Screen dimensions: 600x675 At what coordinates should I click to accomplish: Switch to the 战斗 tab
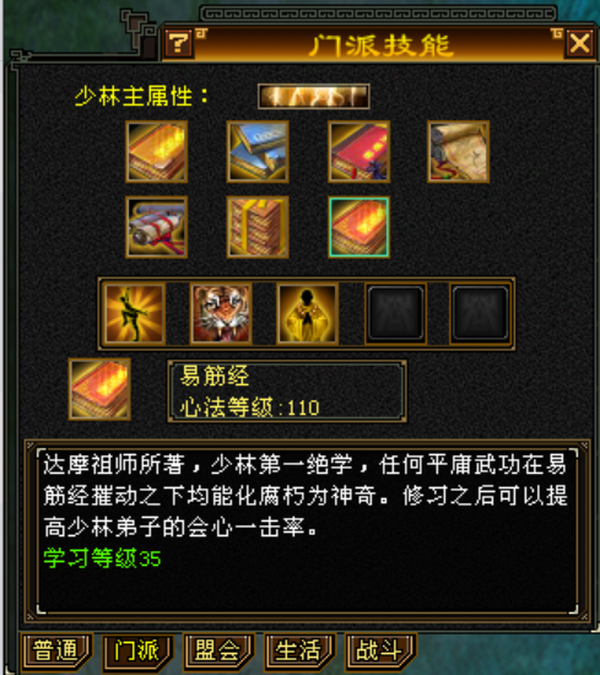click(x=380, y=651)
